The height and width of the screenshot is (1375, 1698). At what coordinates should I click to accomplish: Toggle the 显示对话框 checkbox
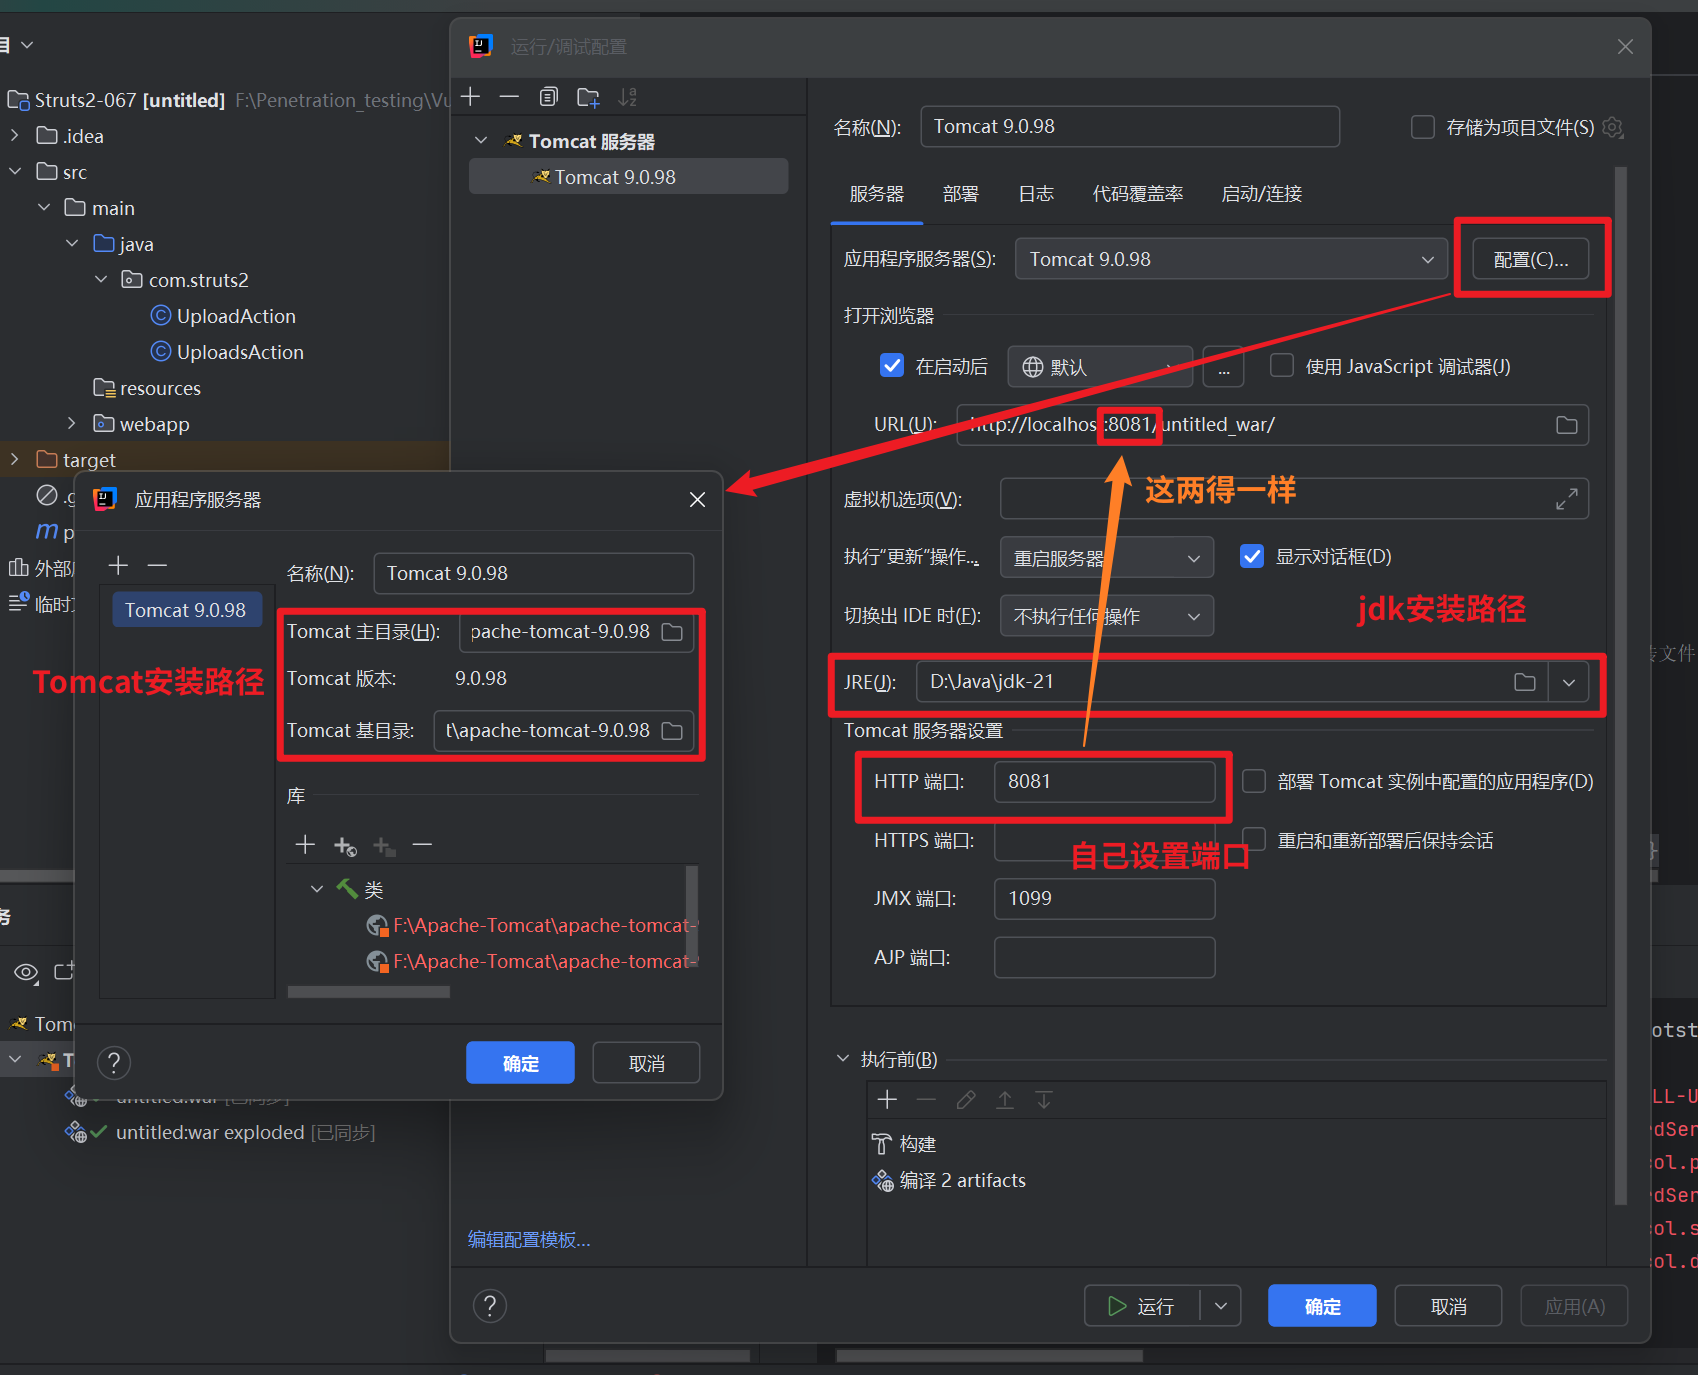coord(1251,557)
